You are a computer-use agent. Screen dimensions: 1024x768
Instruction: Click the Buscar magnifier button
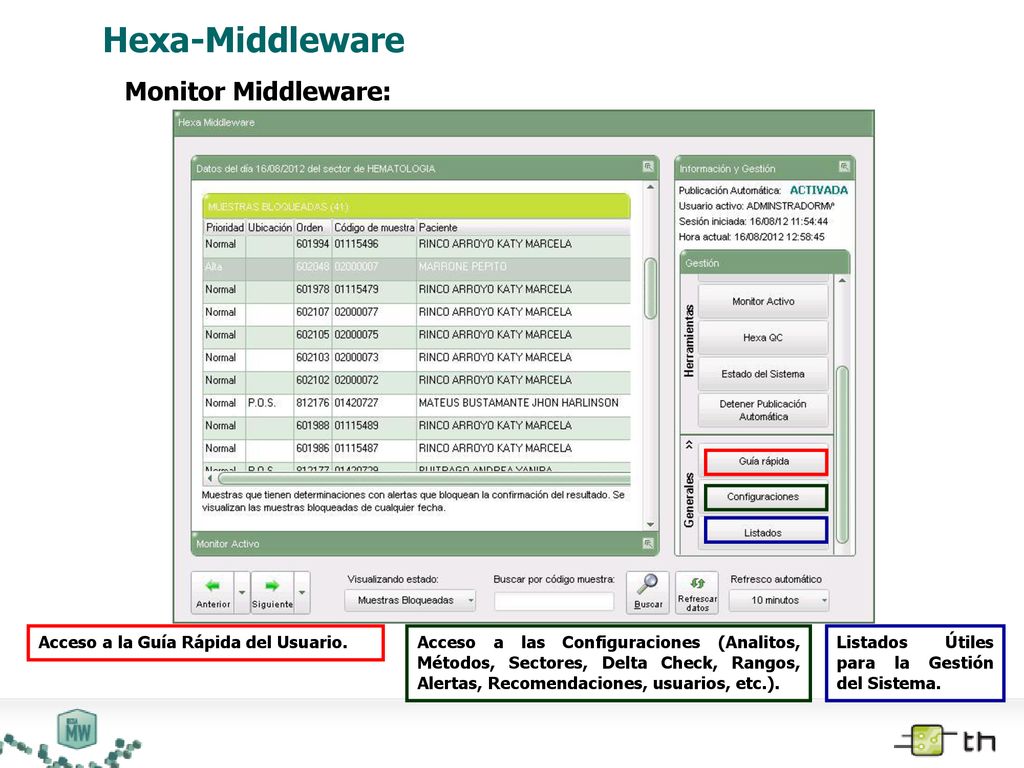click(648, 592)
